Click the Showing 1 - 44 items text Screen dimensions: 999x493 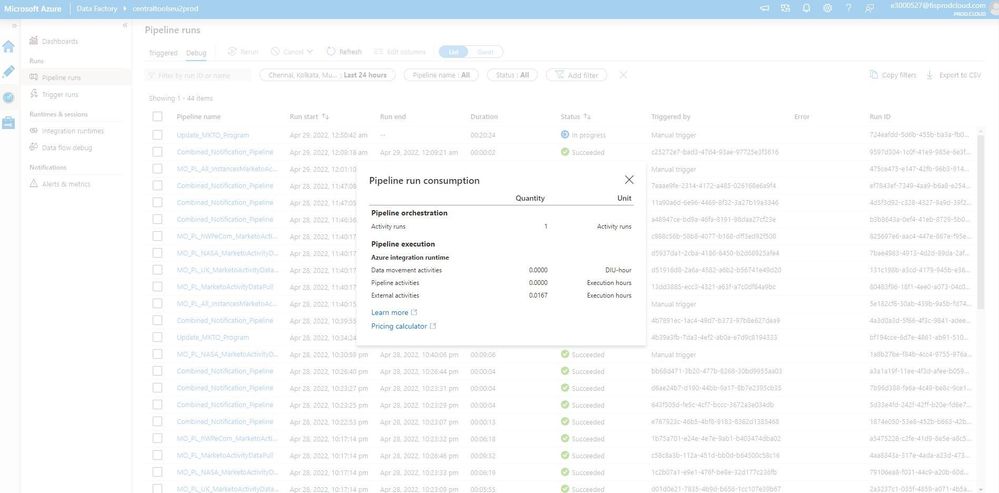[x=181, y=99]
